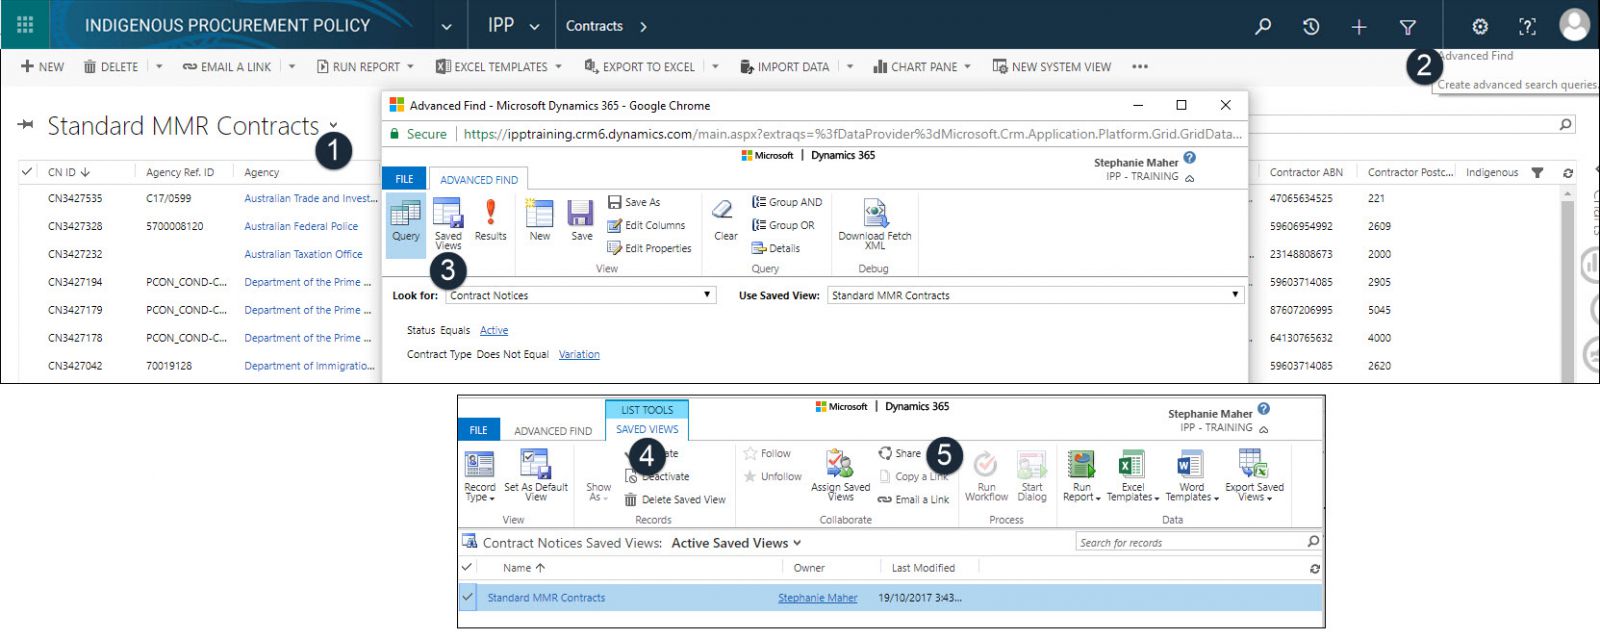Screen dimensions: 1600x639
Task: Create a New query in the ribbon
Action: (540, 220)
